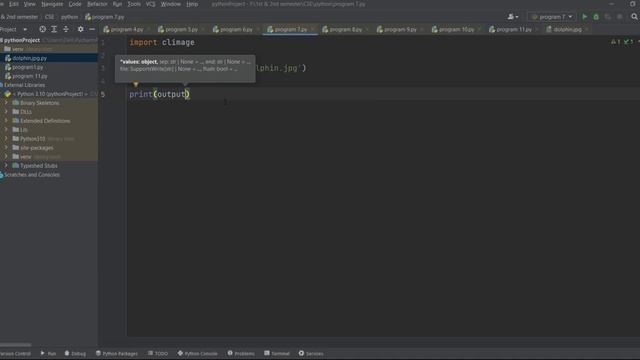Image resolution: width=640 pixels, height=360 pixels.
Task: Expand the Typeshed Stubs node
Action: point(6,166)
